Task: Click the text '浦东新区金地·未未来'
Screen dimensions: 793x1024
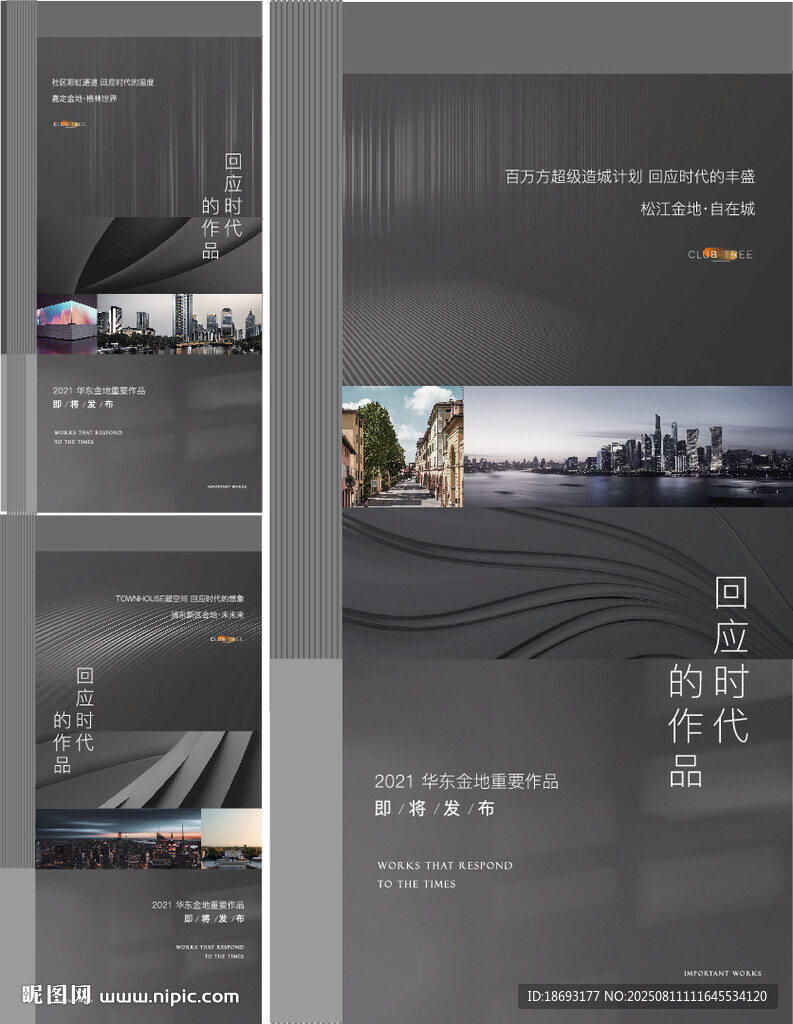Action: (x=208, y=615)
